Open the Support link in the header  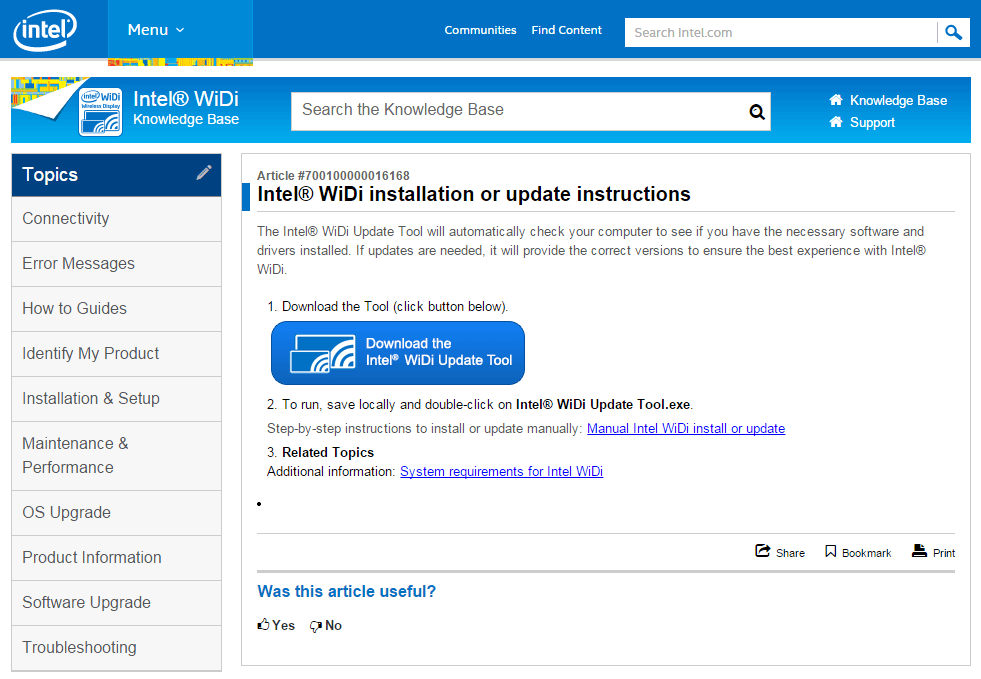(872, 123)
